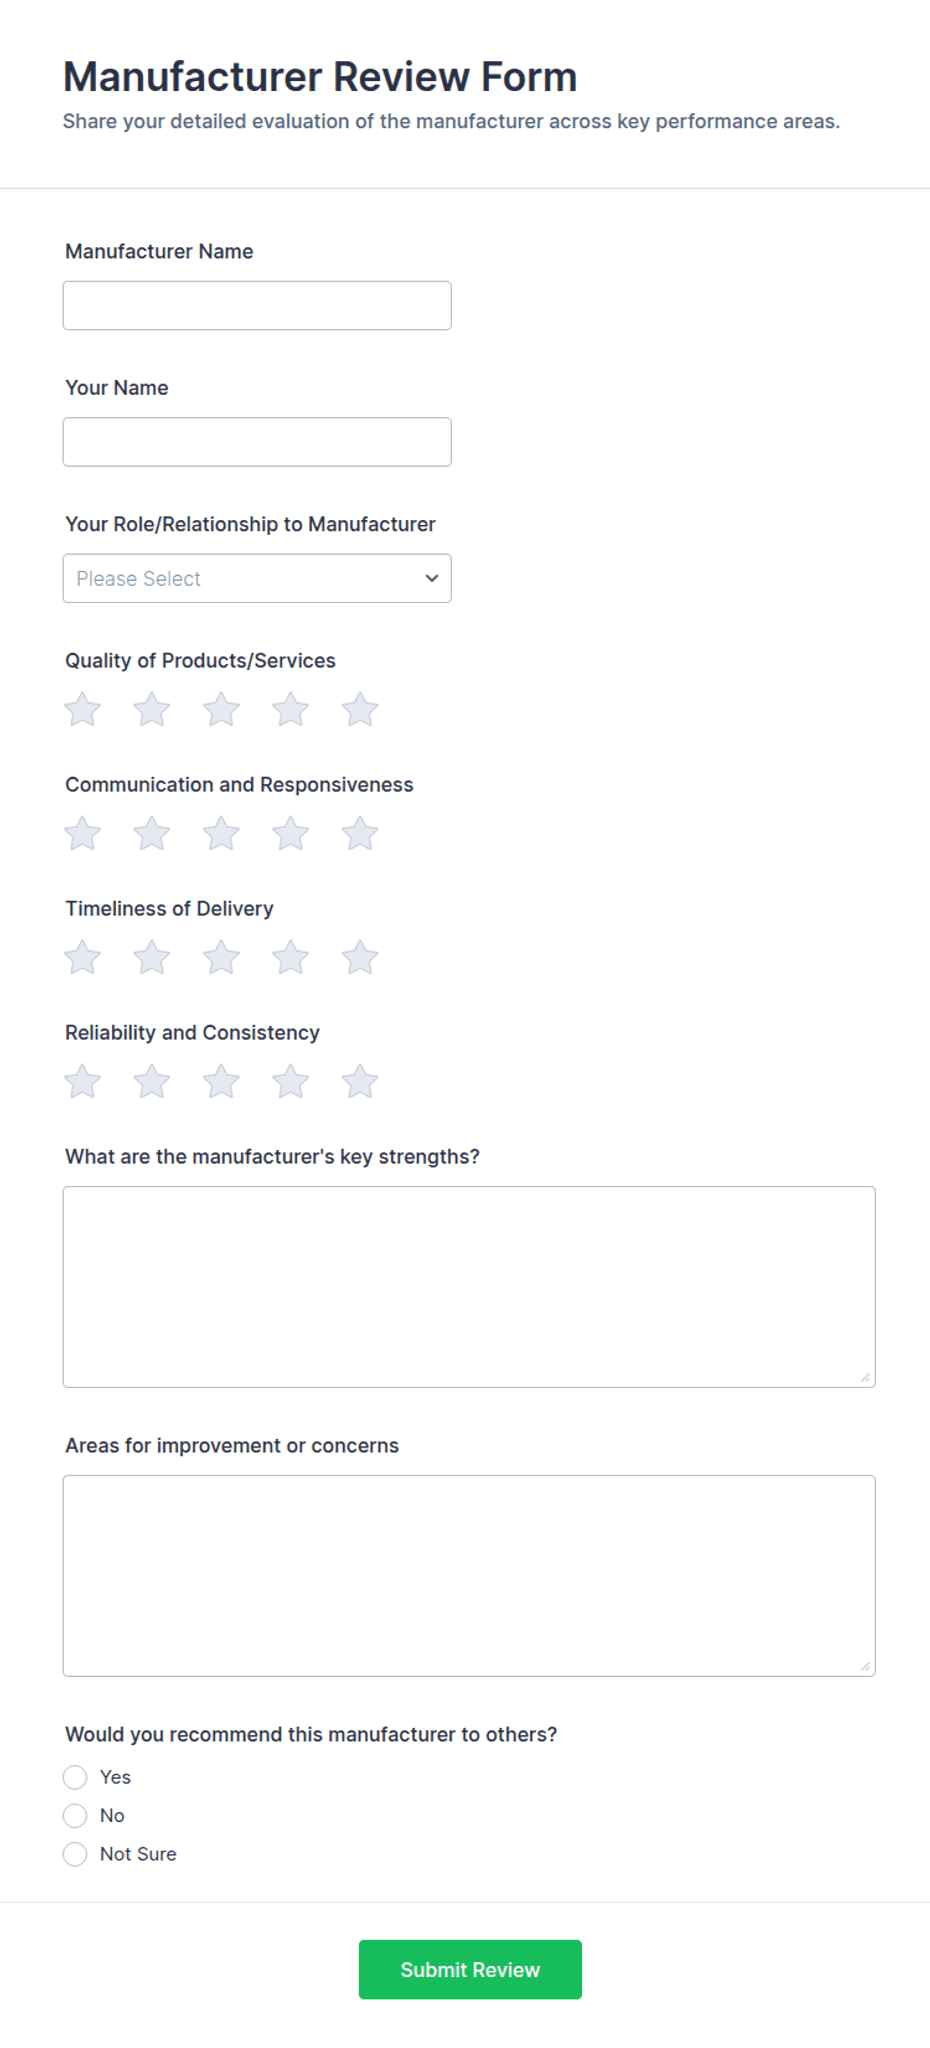
Task: Focus the Manufacturer Name field
Action: 257,305
